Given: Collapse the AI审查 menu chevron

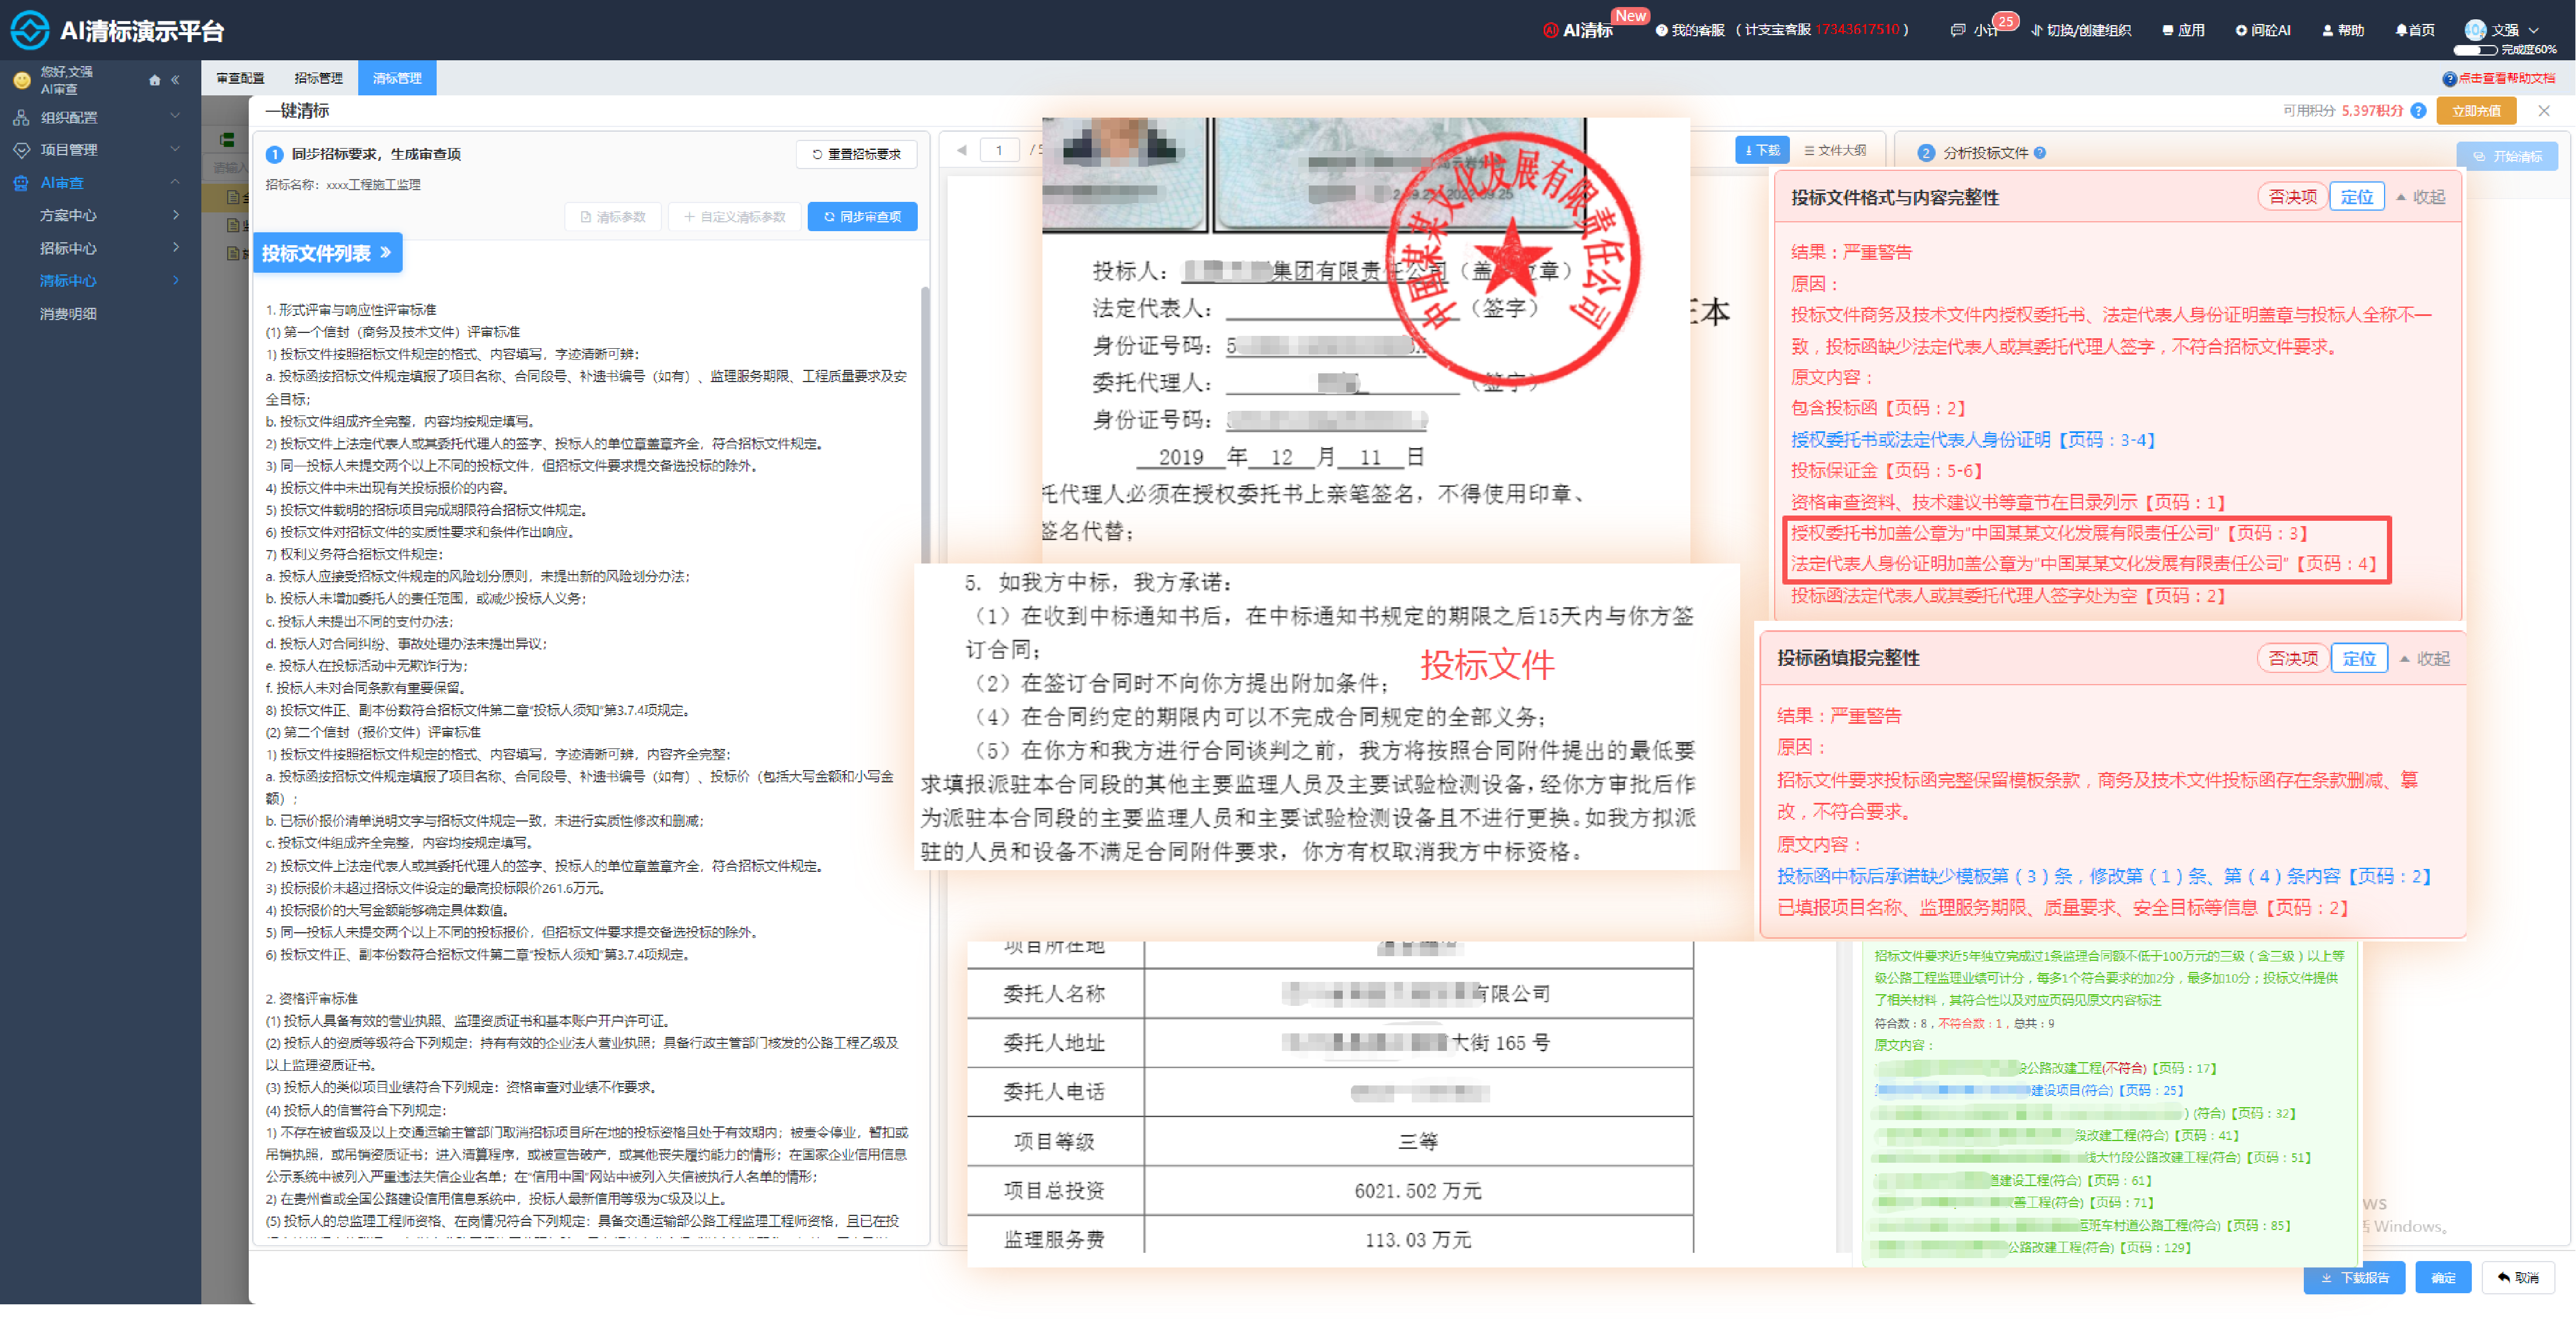Looking at the screenshot, I should coord(175,182).
